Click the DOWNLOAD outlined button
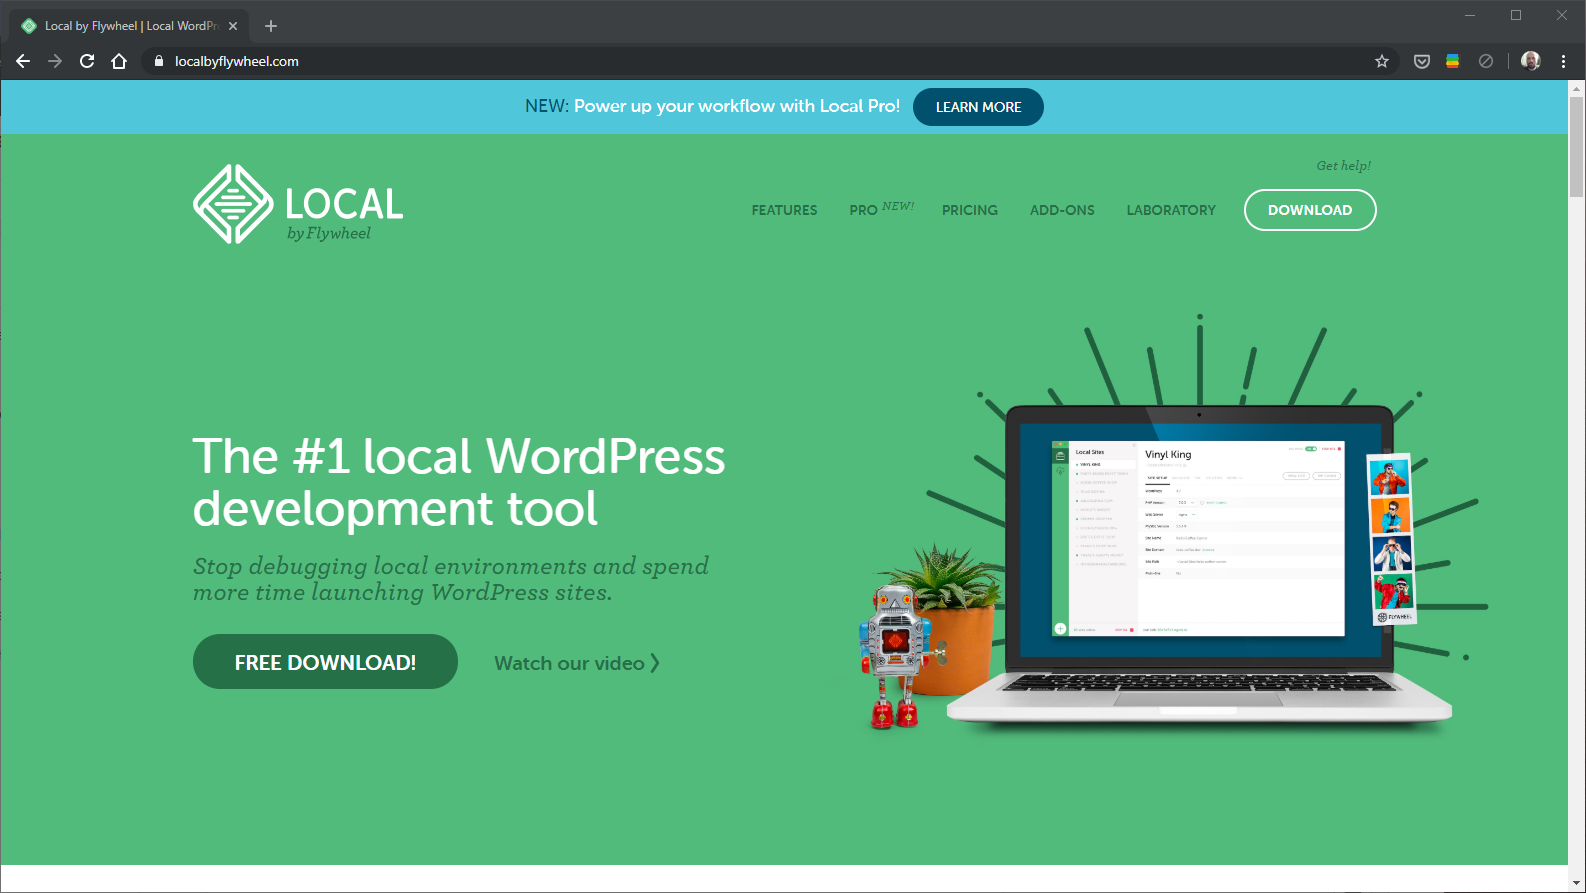The image size is (1586, 893). [1310, 210]
